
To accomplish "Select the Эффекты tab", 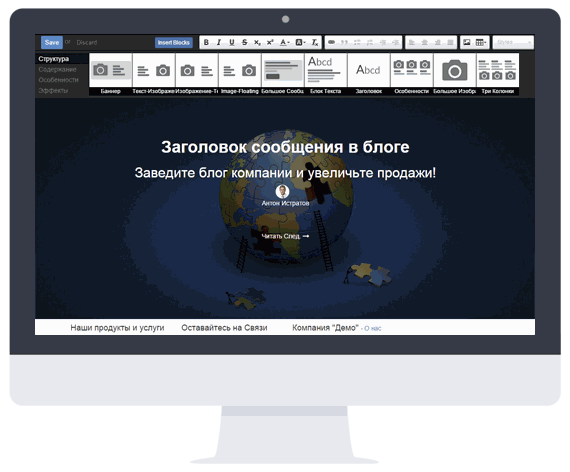I will 53,91.
